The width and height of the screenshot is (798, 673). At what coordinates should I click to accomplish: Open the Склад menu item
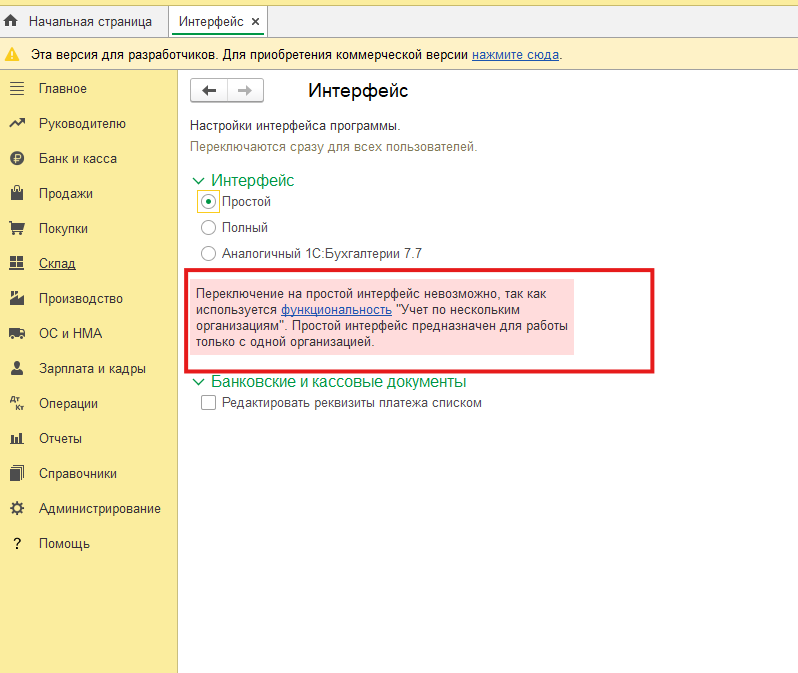pyautogui.click(x=57, y=264)
